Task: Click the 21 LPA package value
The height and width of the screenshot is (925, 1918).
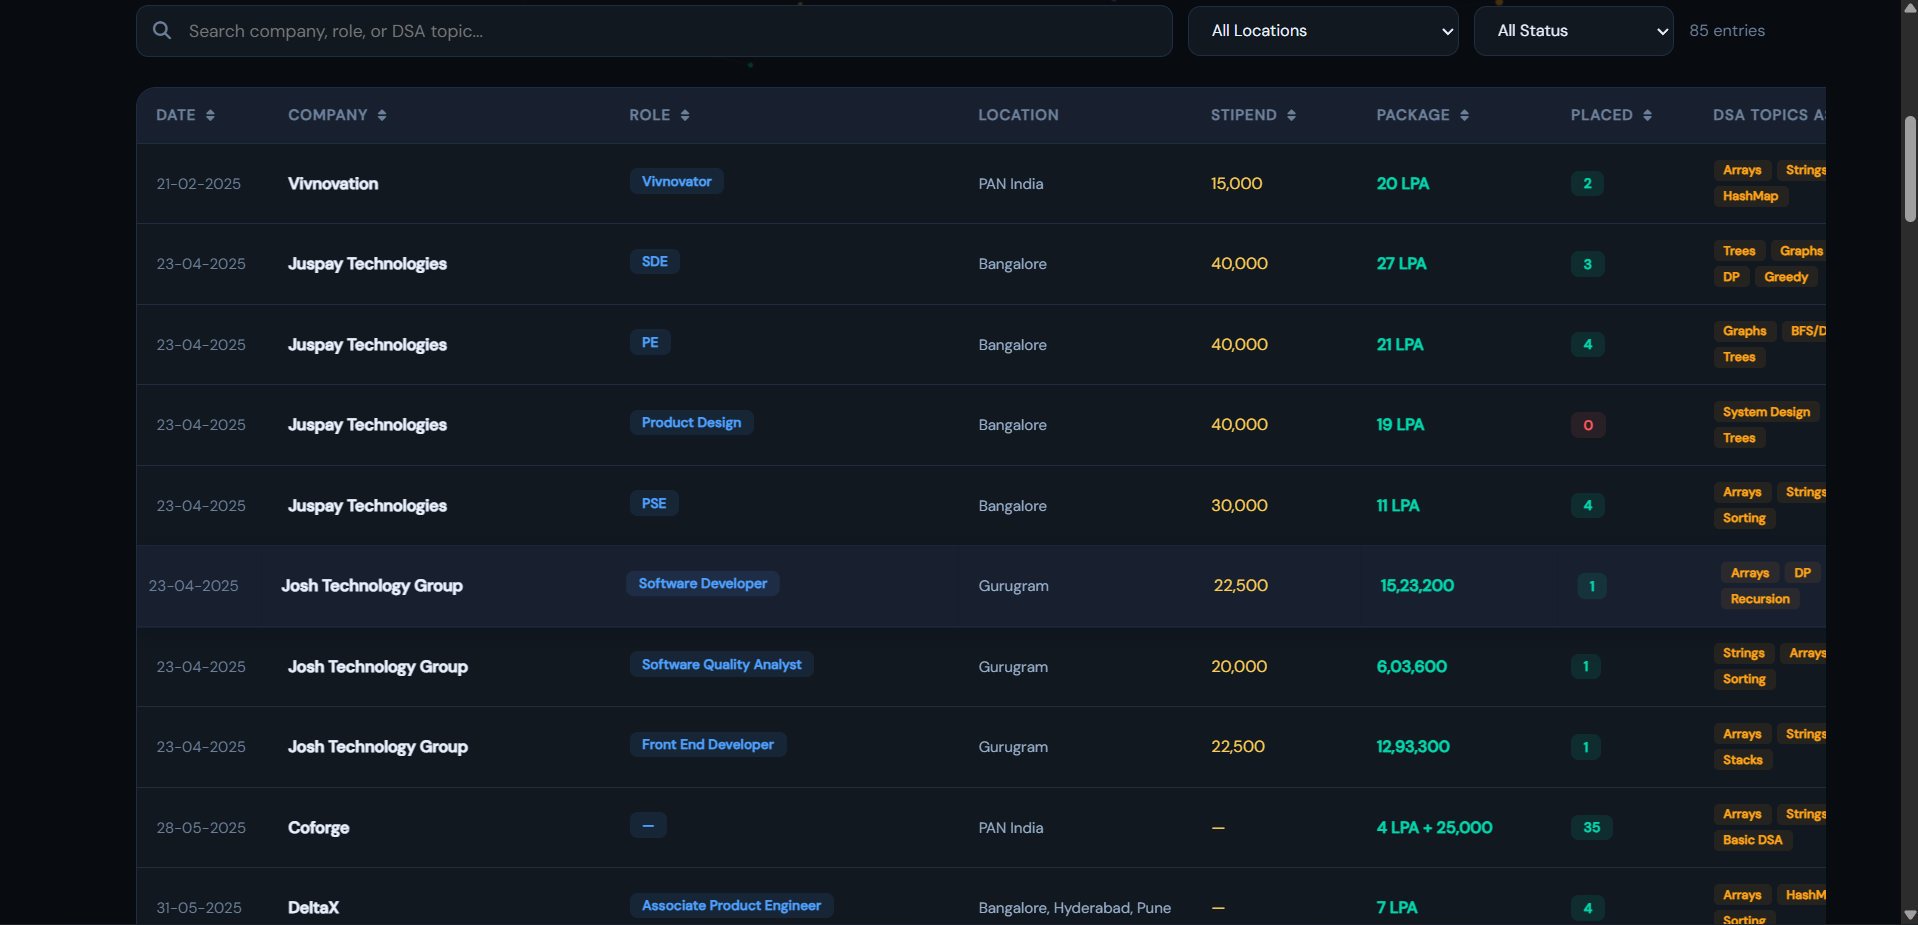Action: pos(1400,345)
